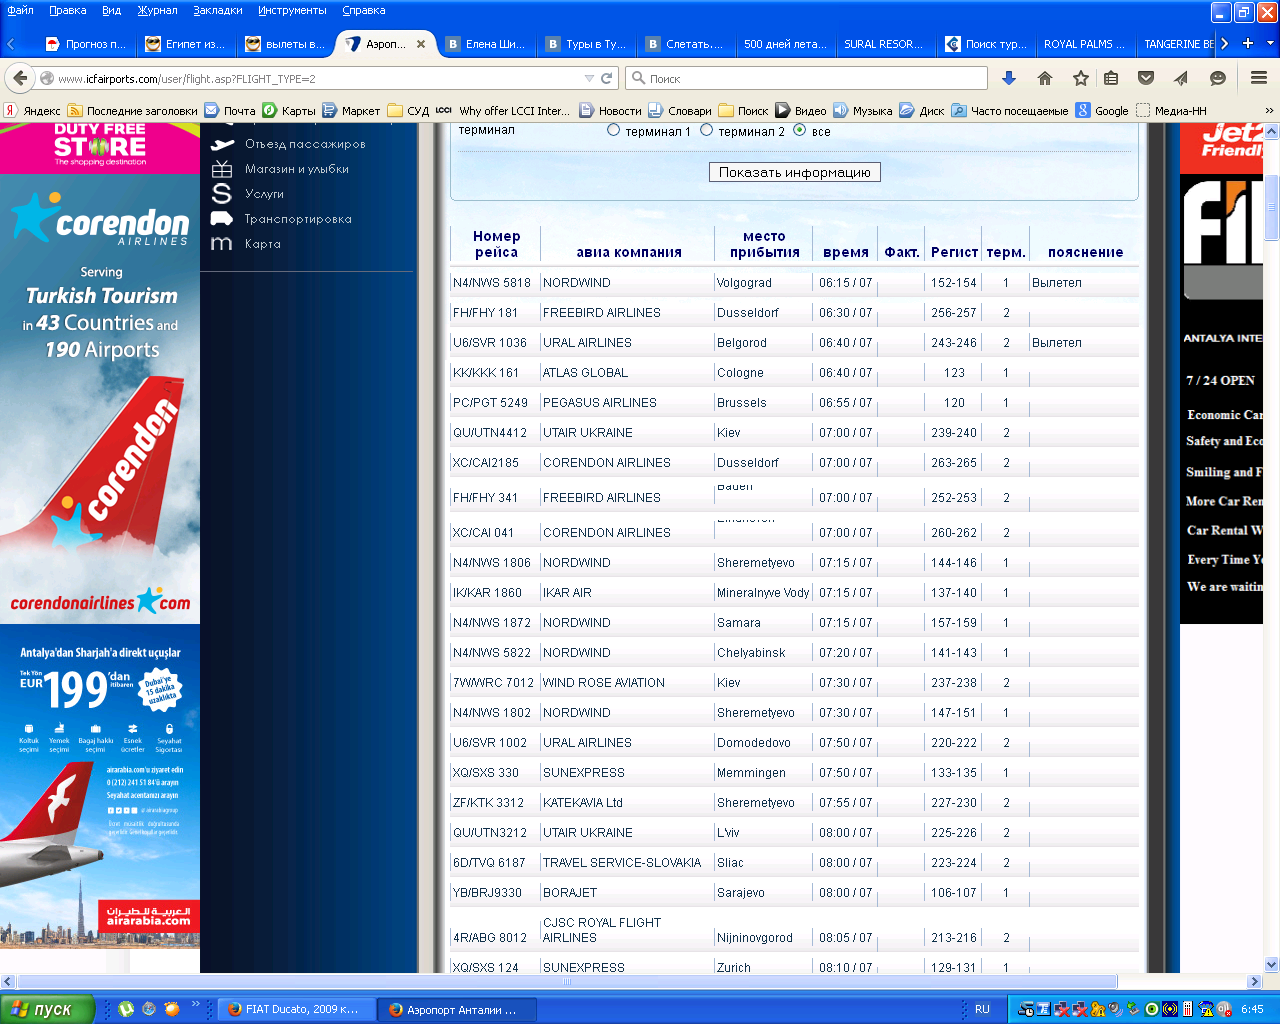Screen dimensions: 1280x1024
Task: Open the Правка menu
Action: tap(68, 10)
